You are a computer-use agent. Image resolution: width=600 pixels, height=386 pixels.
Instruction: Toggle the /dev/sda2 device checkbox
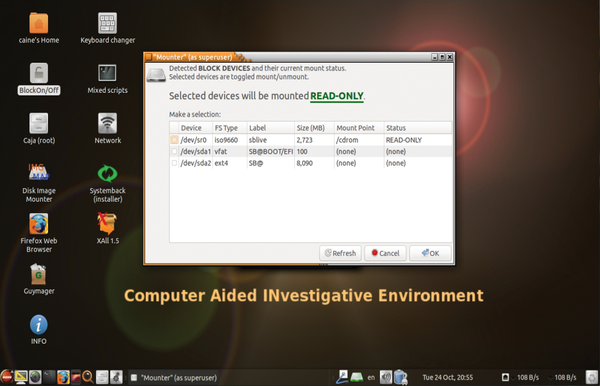point(174,163)
